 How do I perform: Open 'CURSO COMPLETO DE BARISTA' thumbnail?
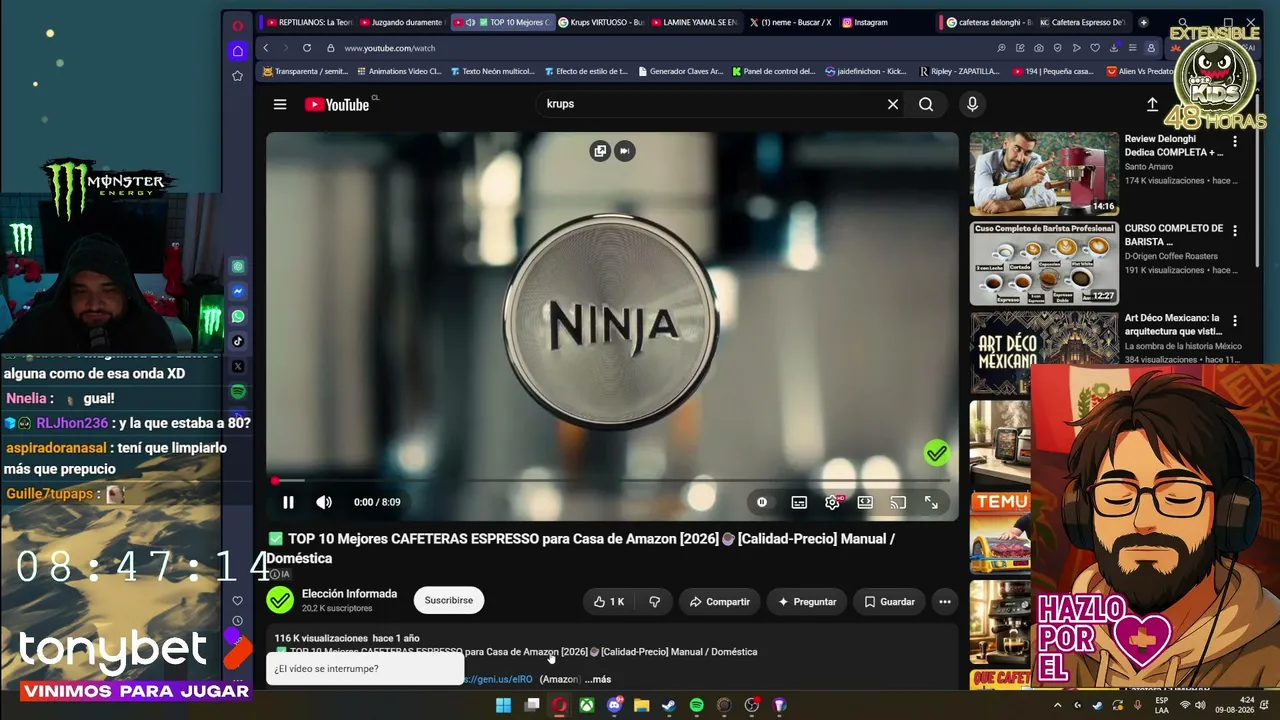tap(1044, 264)
